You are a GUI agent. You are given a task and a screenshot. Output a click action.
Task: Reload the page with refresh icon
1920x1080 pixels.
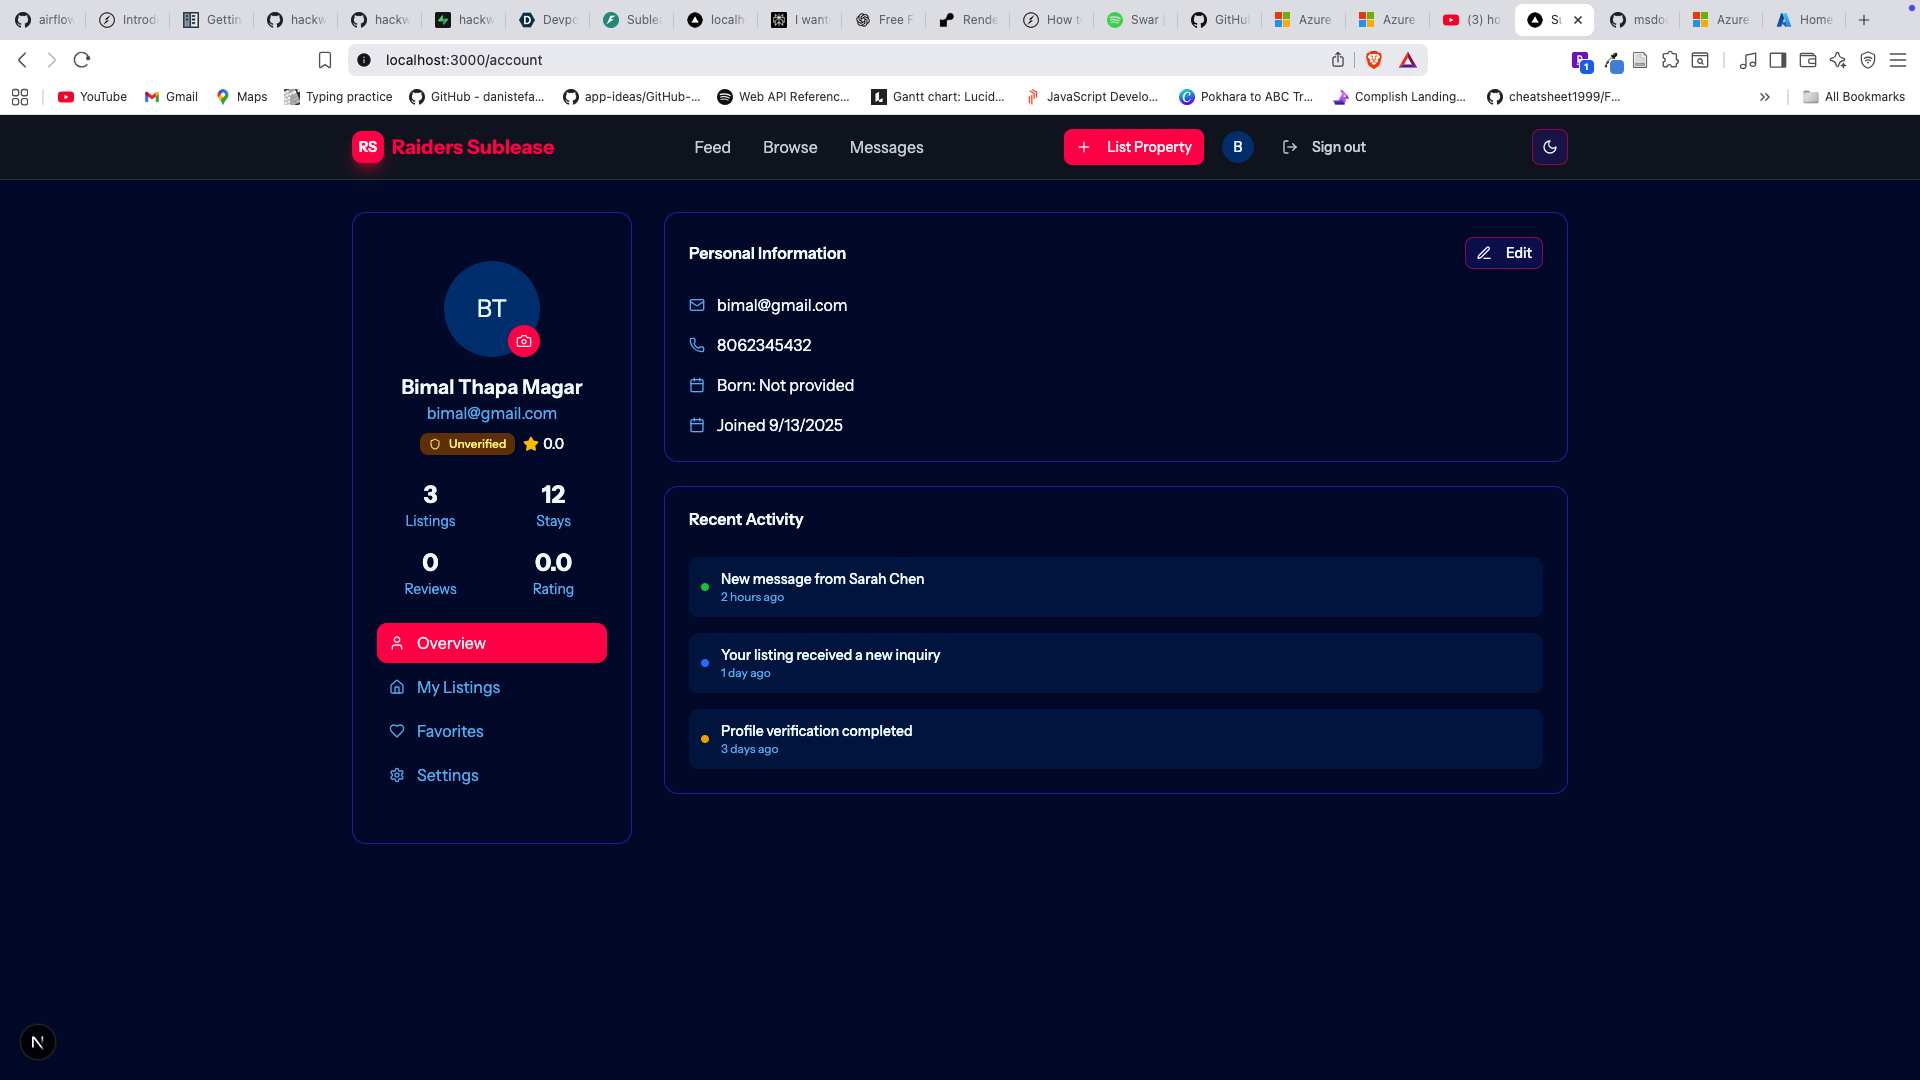point(82,60)
